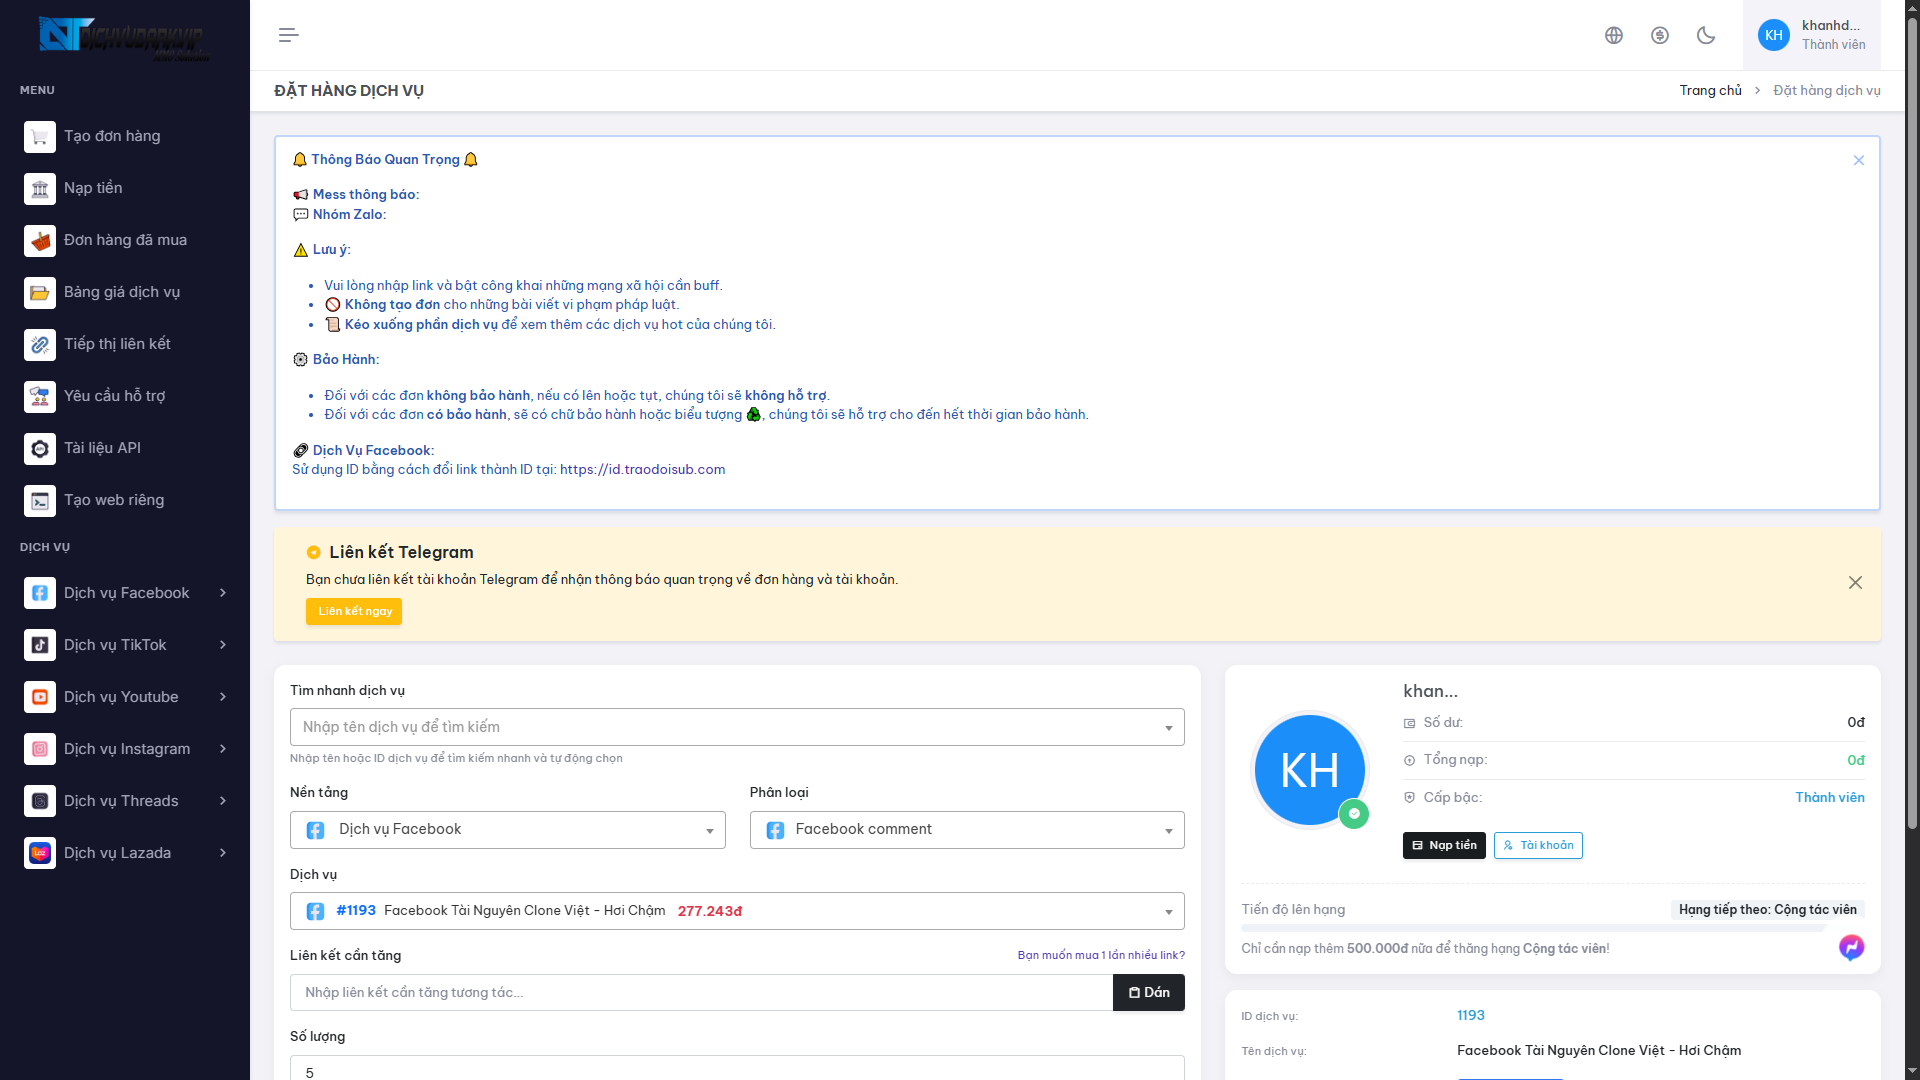Click the Số lượng quantity input field
The height and width of the screenshot is (1080, 1920).
[x=737, y=1068]
